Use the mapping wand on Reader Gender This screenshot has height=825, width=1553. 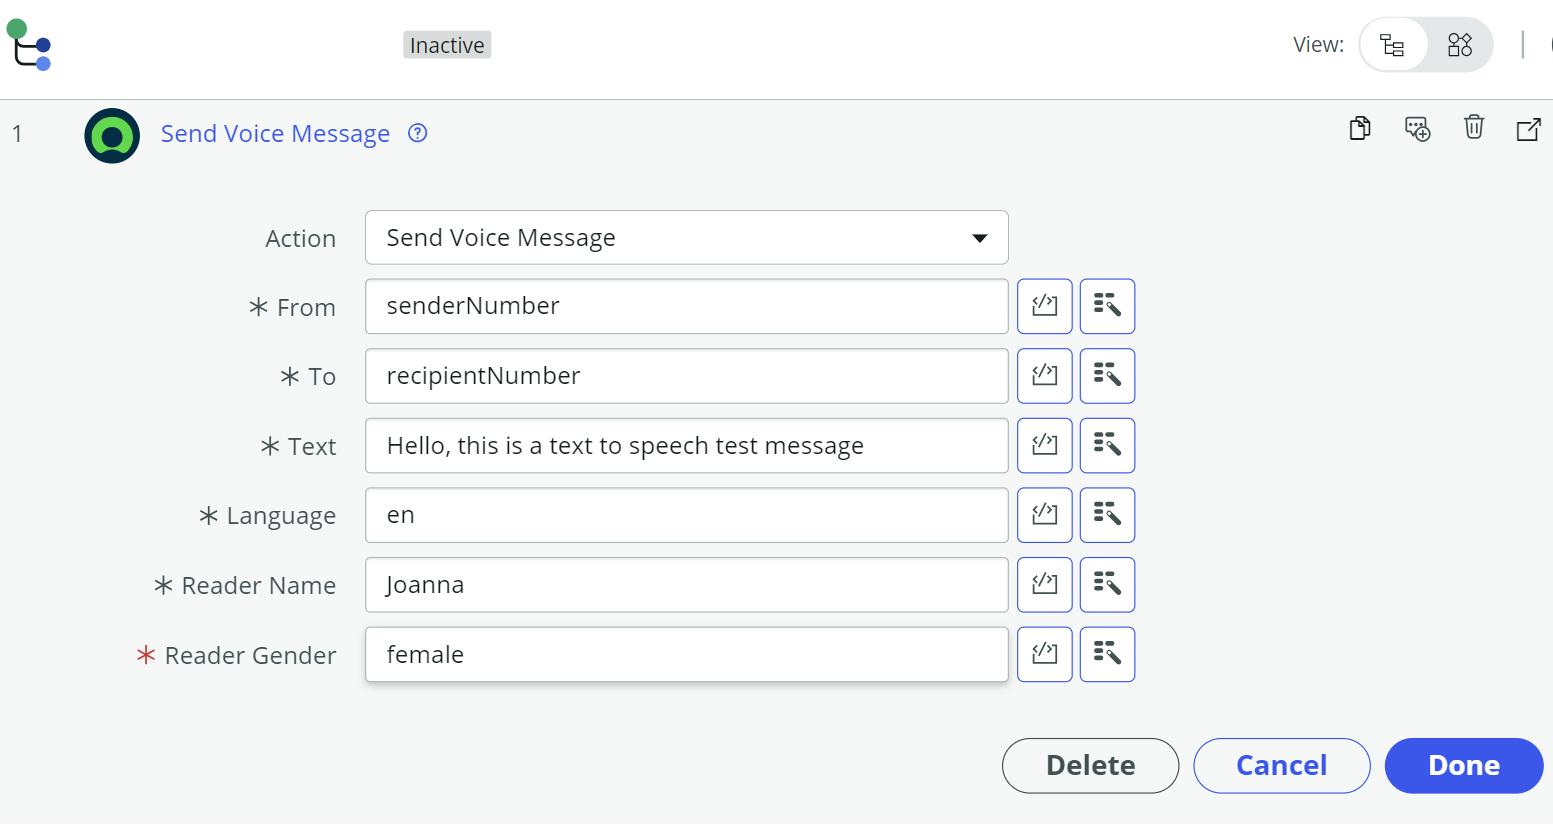(x=1107, y=654)
